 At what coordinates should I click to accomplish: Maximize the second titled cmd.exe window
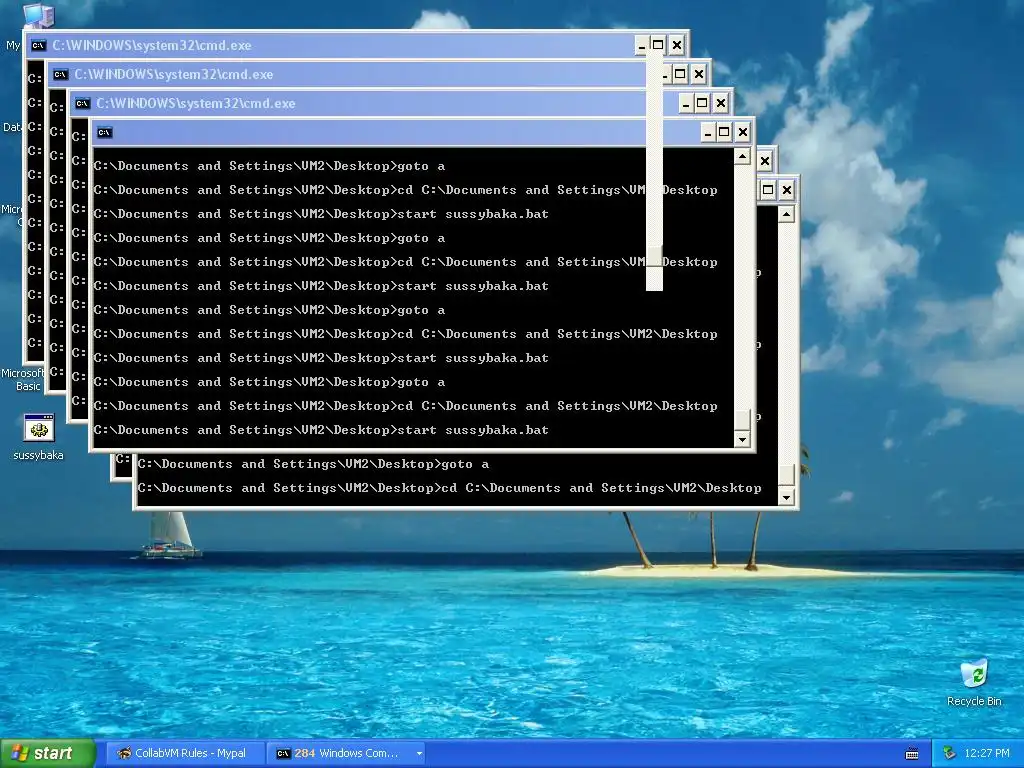680,74
